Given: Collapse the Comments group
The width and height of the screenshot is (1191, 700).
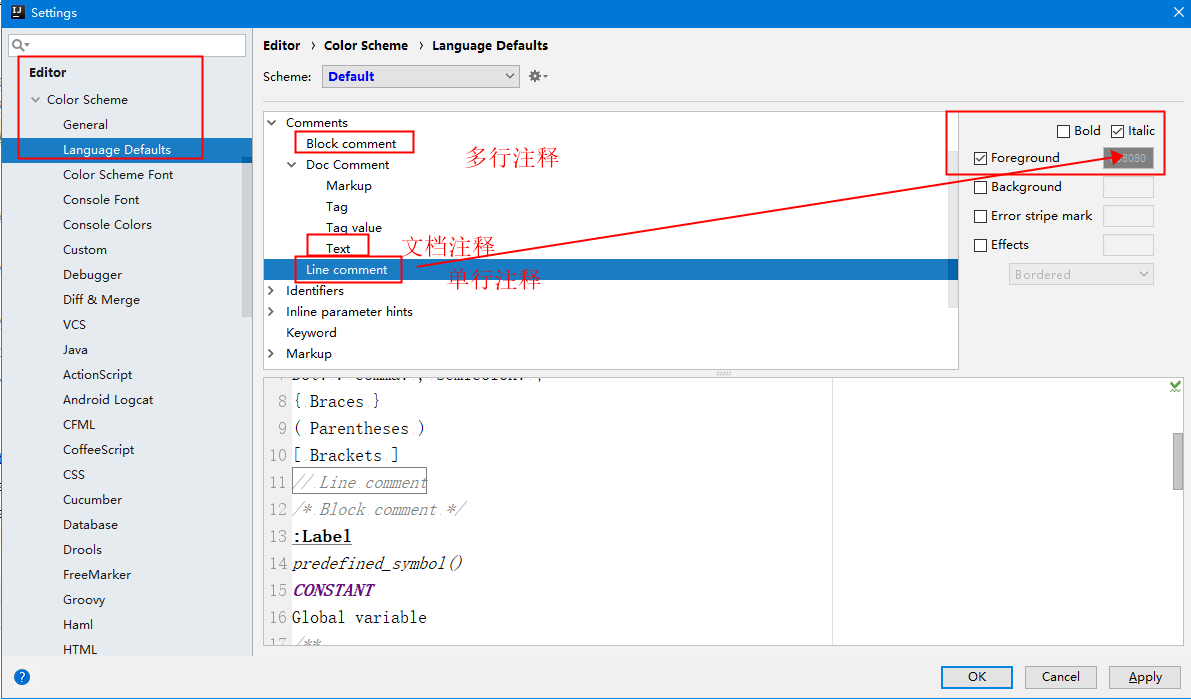Looking at the screenshot, I should click(272, 122).
